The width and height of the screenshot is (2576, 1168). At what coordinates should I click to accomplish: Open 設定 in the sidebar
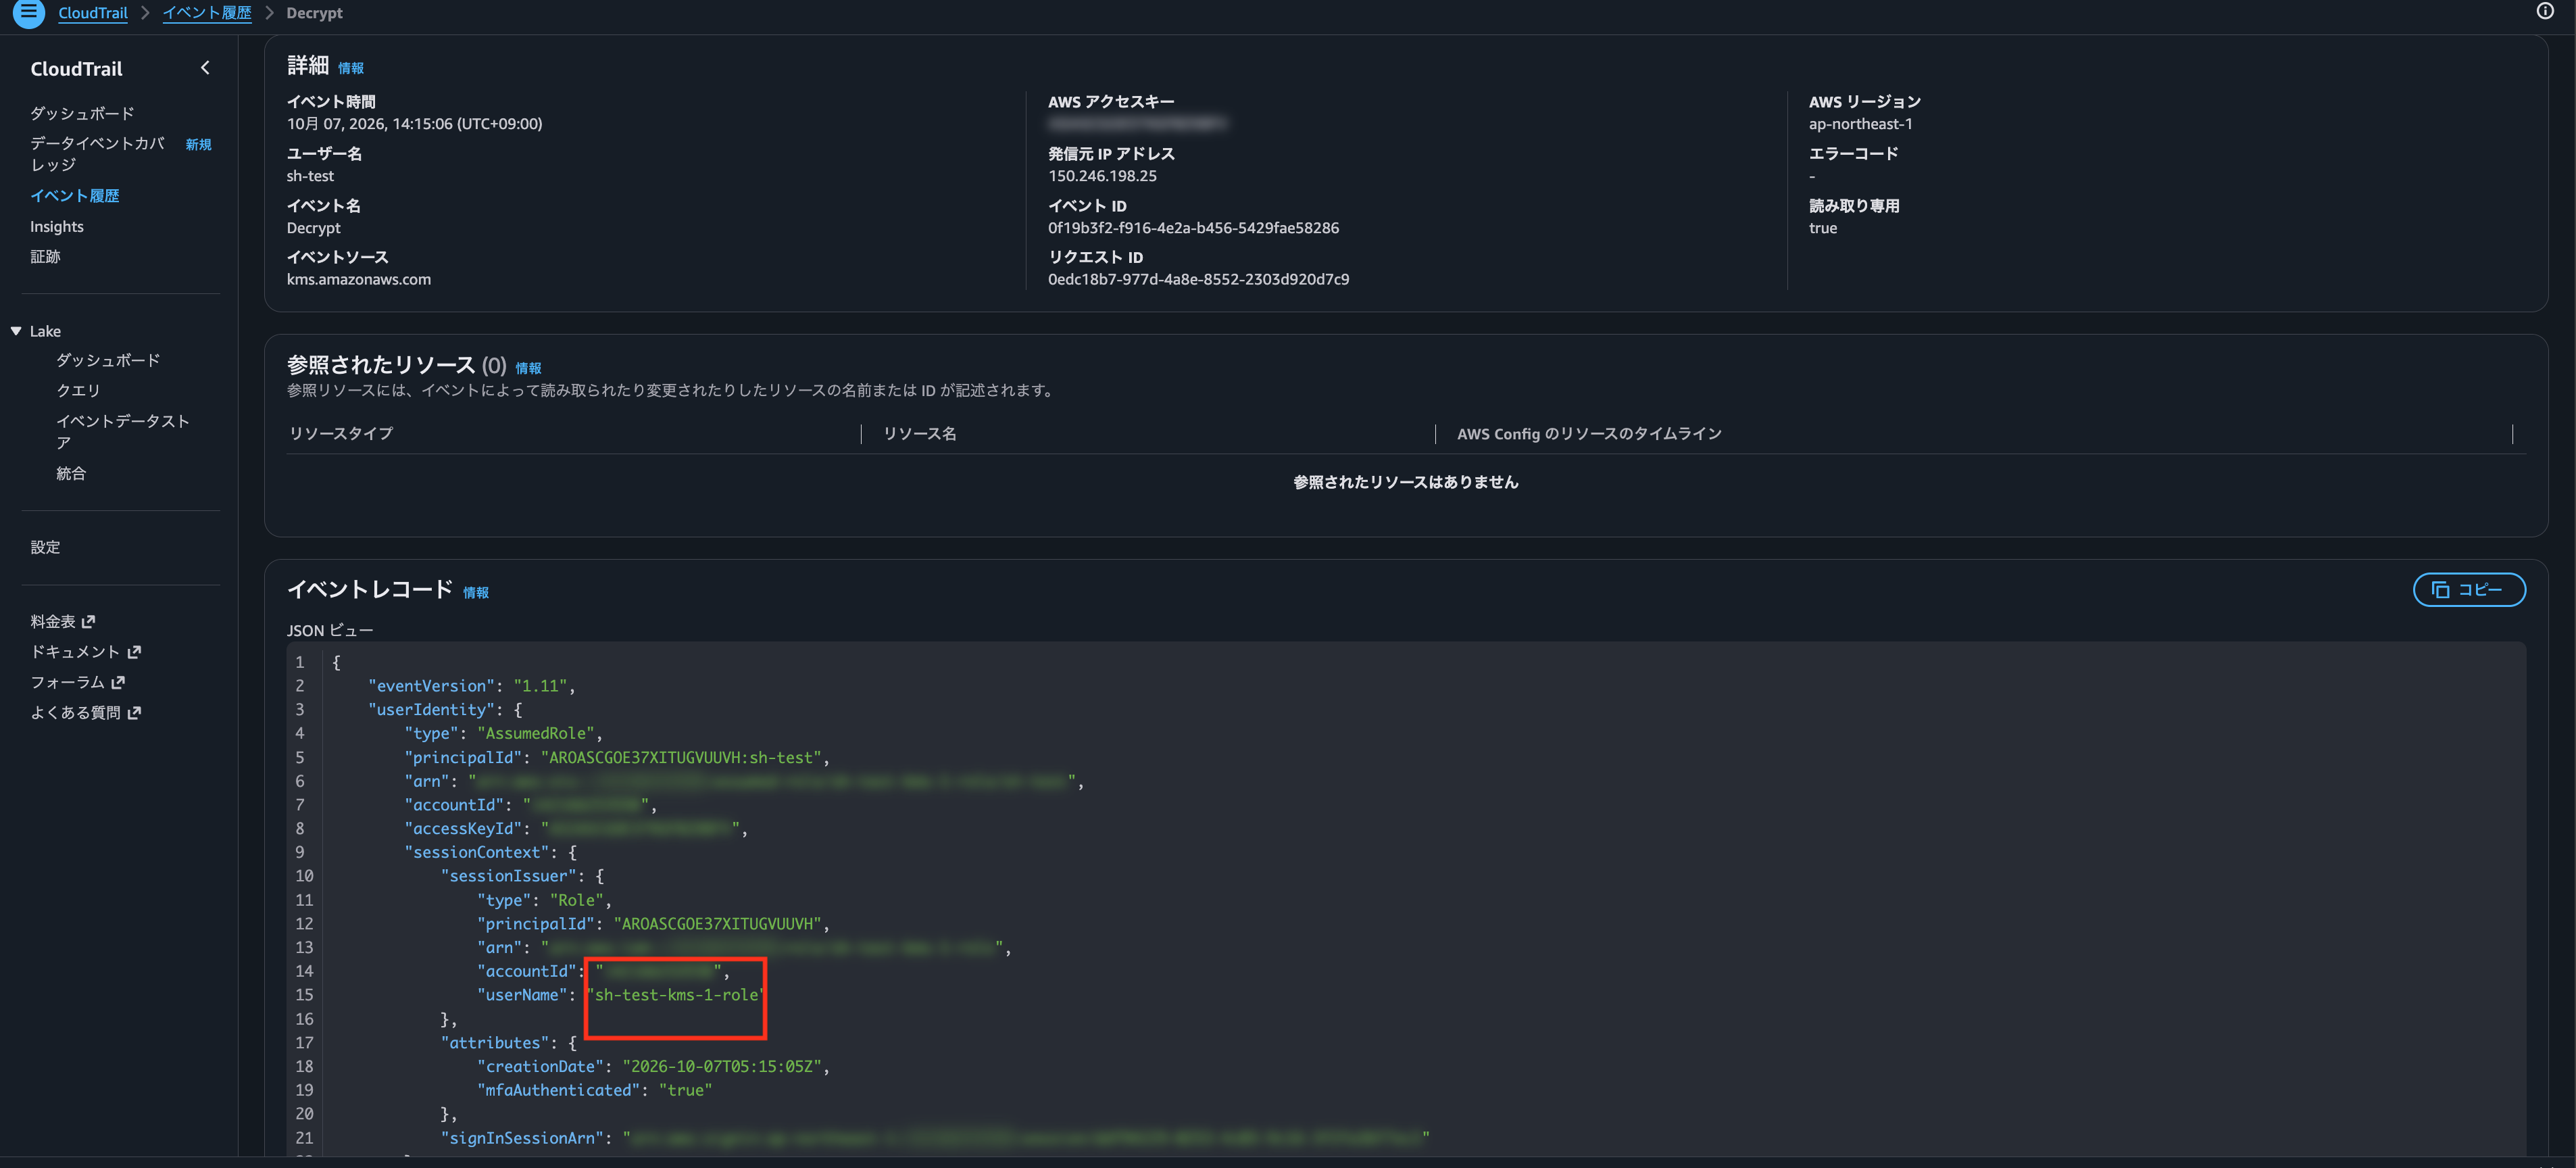[x=45, y=547]
